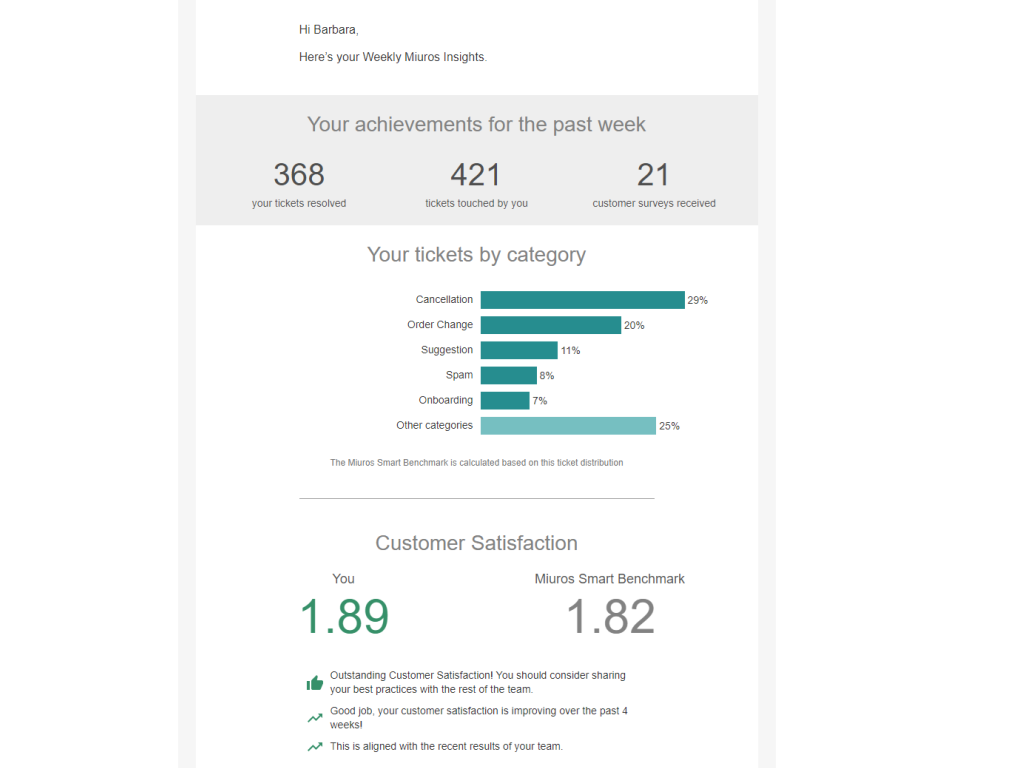1024x768 pixels.
Task: Select the Onboarding bar in the chart
Action: (x=504, y=401)
